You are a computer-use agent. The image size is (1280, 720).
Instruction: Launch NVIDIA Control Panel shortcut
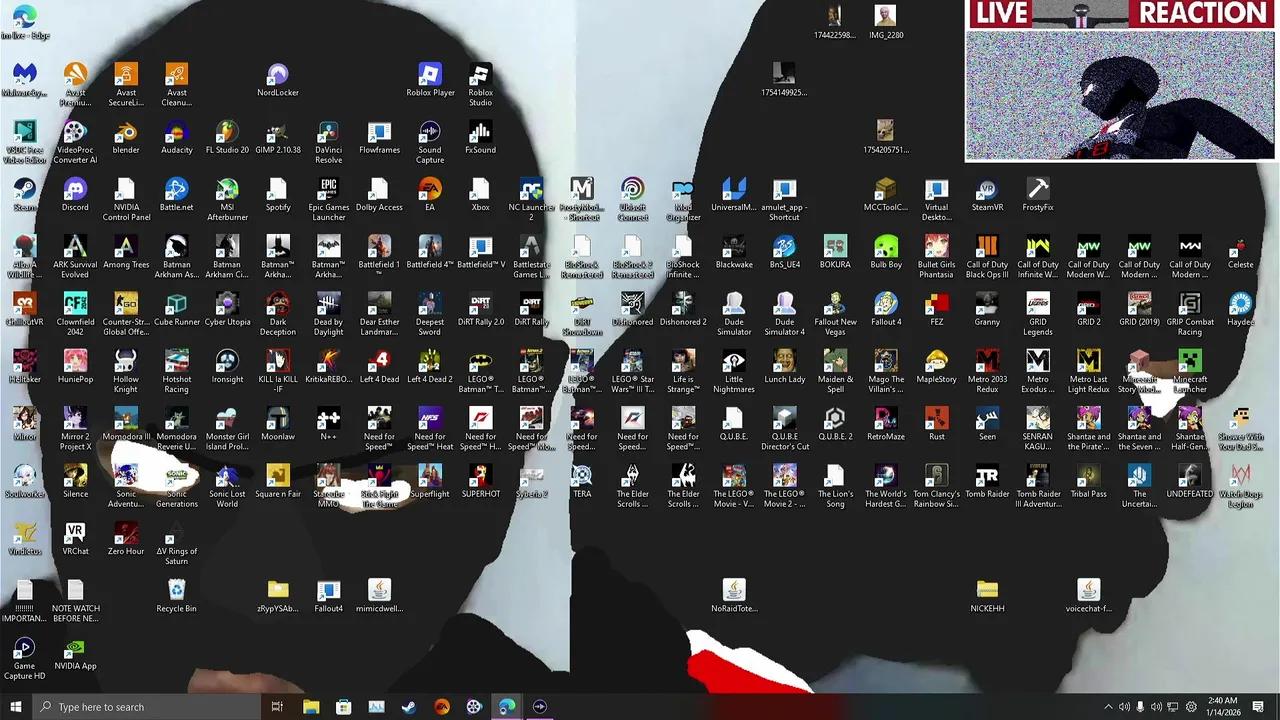[126, 200]
